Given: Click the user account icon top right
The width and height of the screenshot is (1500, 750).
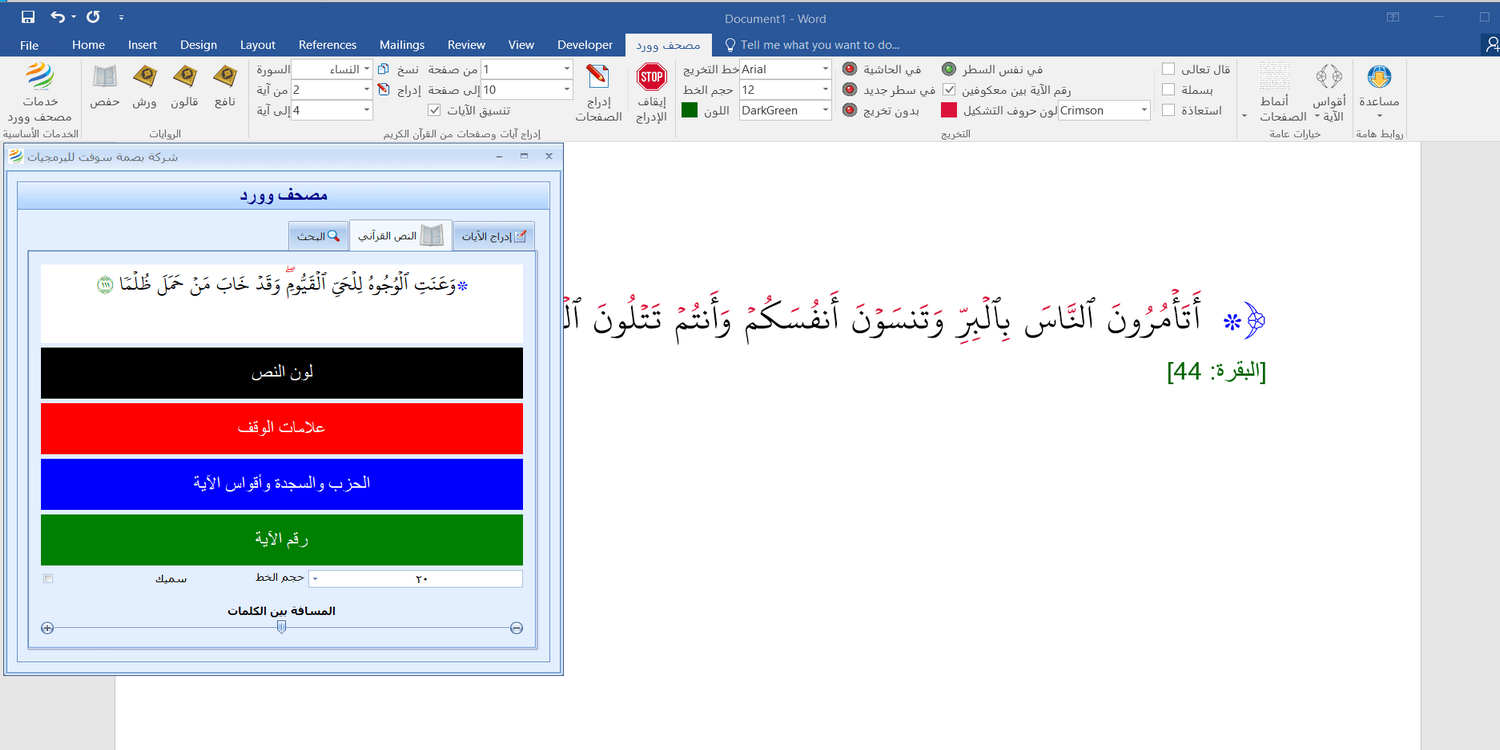Looking at the screenshot, I should click(x=1491, y=44).
